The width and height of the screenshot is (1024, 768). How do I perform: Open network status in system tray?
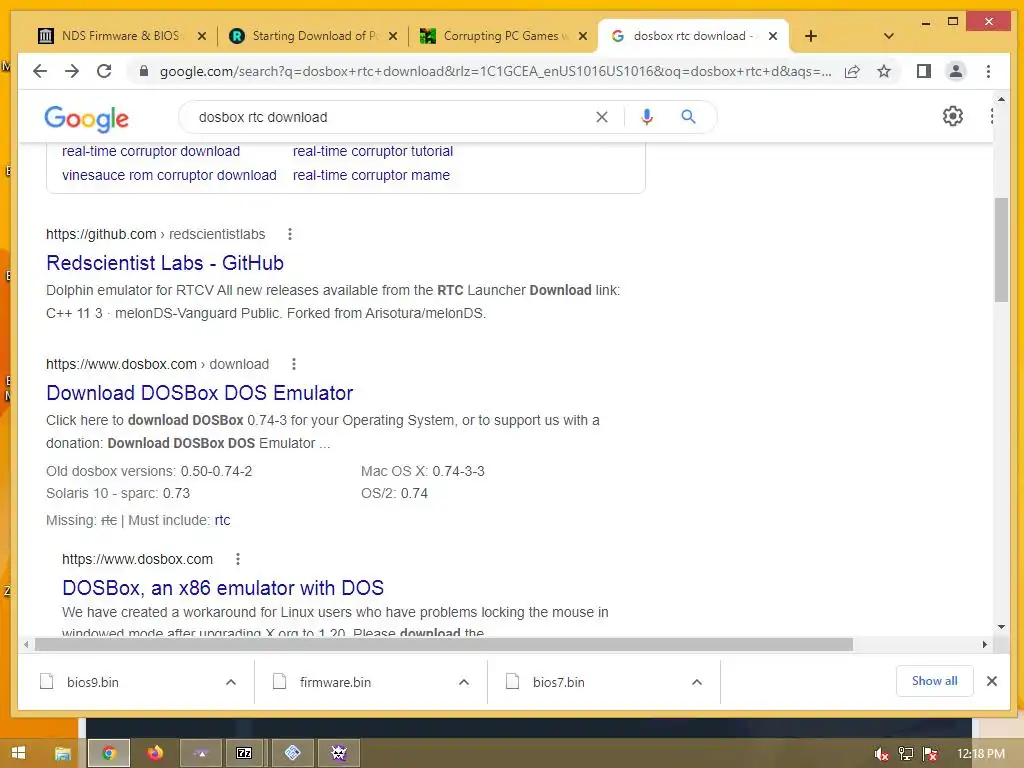coord(906,754)
